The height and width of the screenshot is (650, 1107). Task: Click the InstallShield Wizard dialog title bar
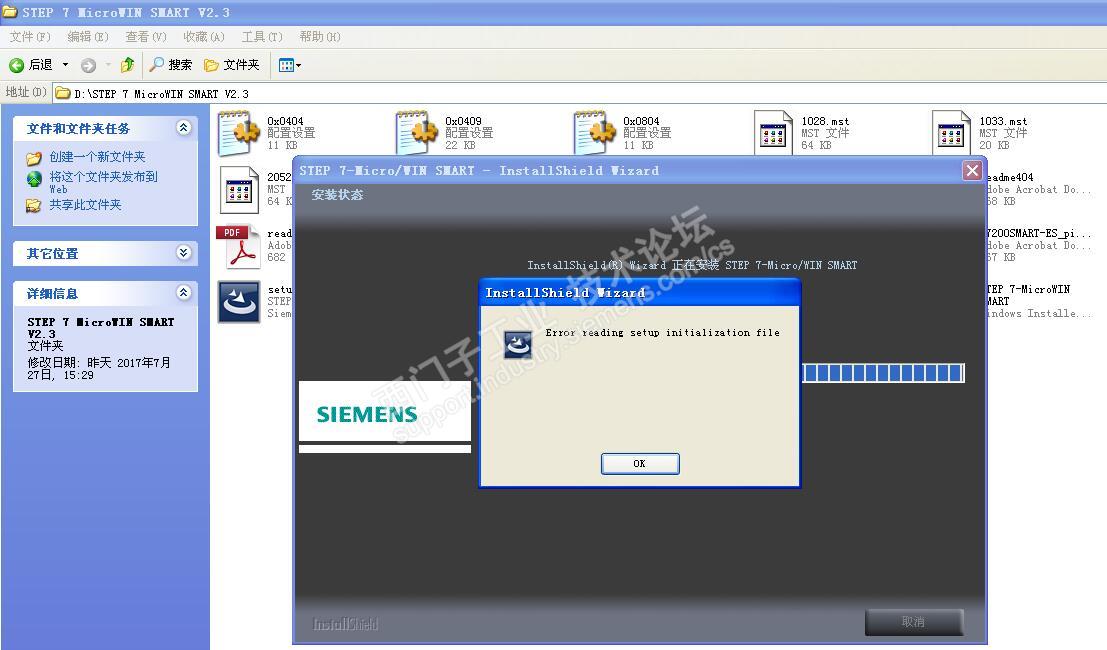tap(640, 292)
